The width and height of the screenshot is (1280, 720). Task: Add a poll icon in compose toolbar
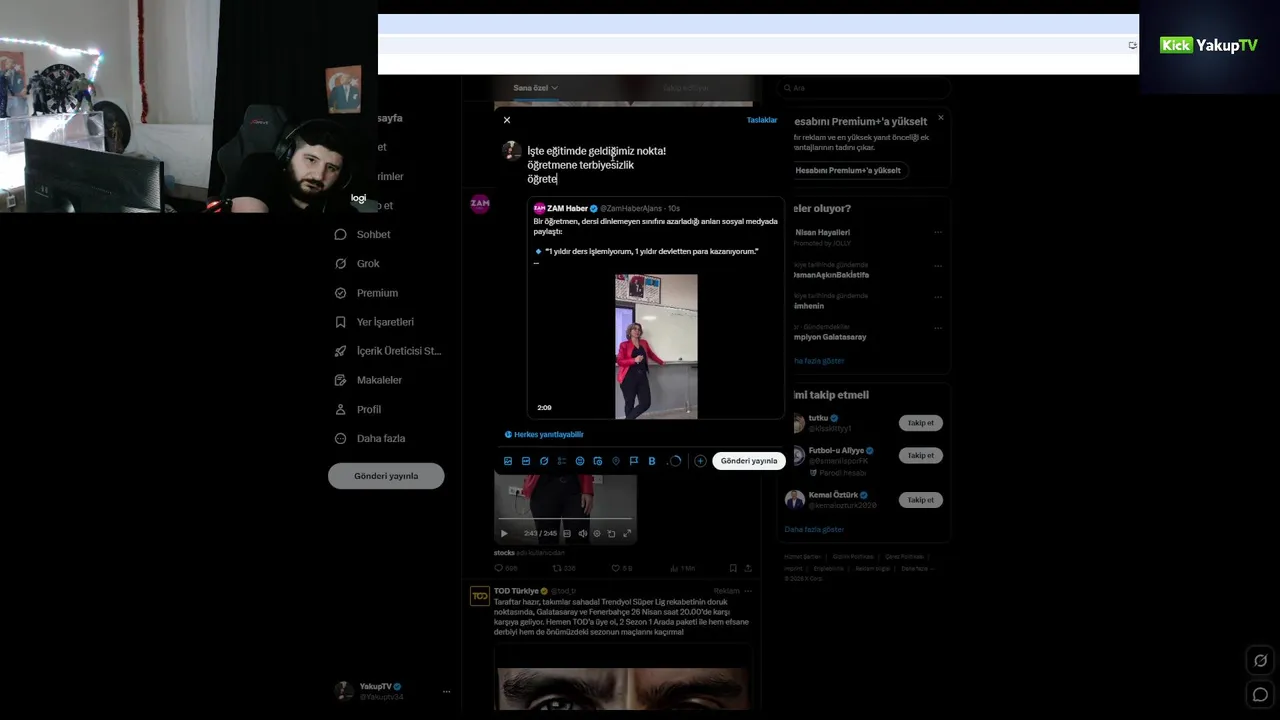pos(562,461)
